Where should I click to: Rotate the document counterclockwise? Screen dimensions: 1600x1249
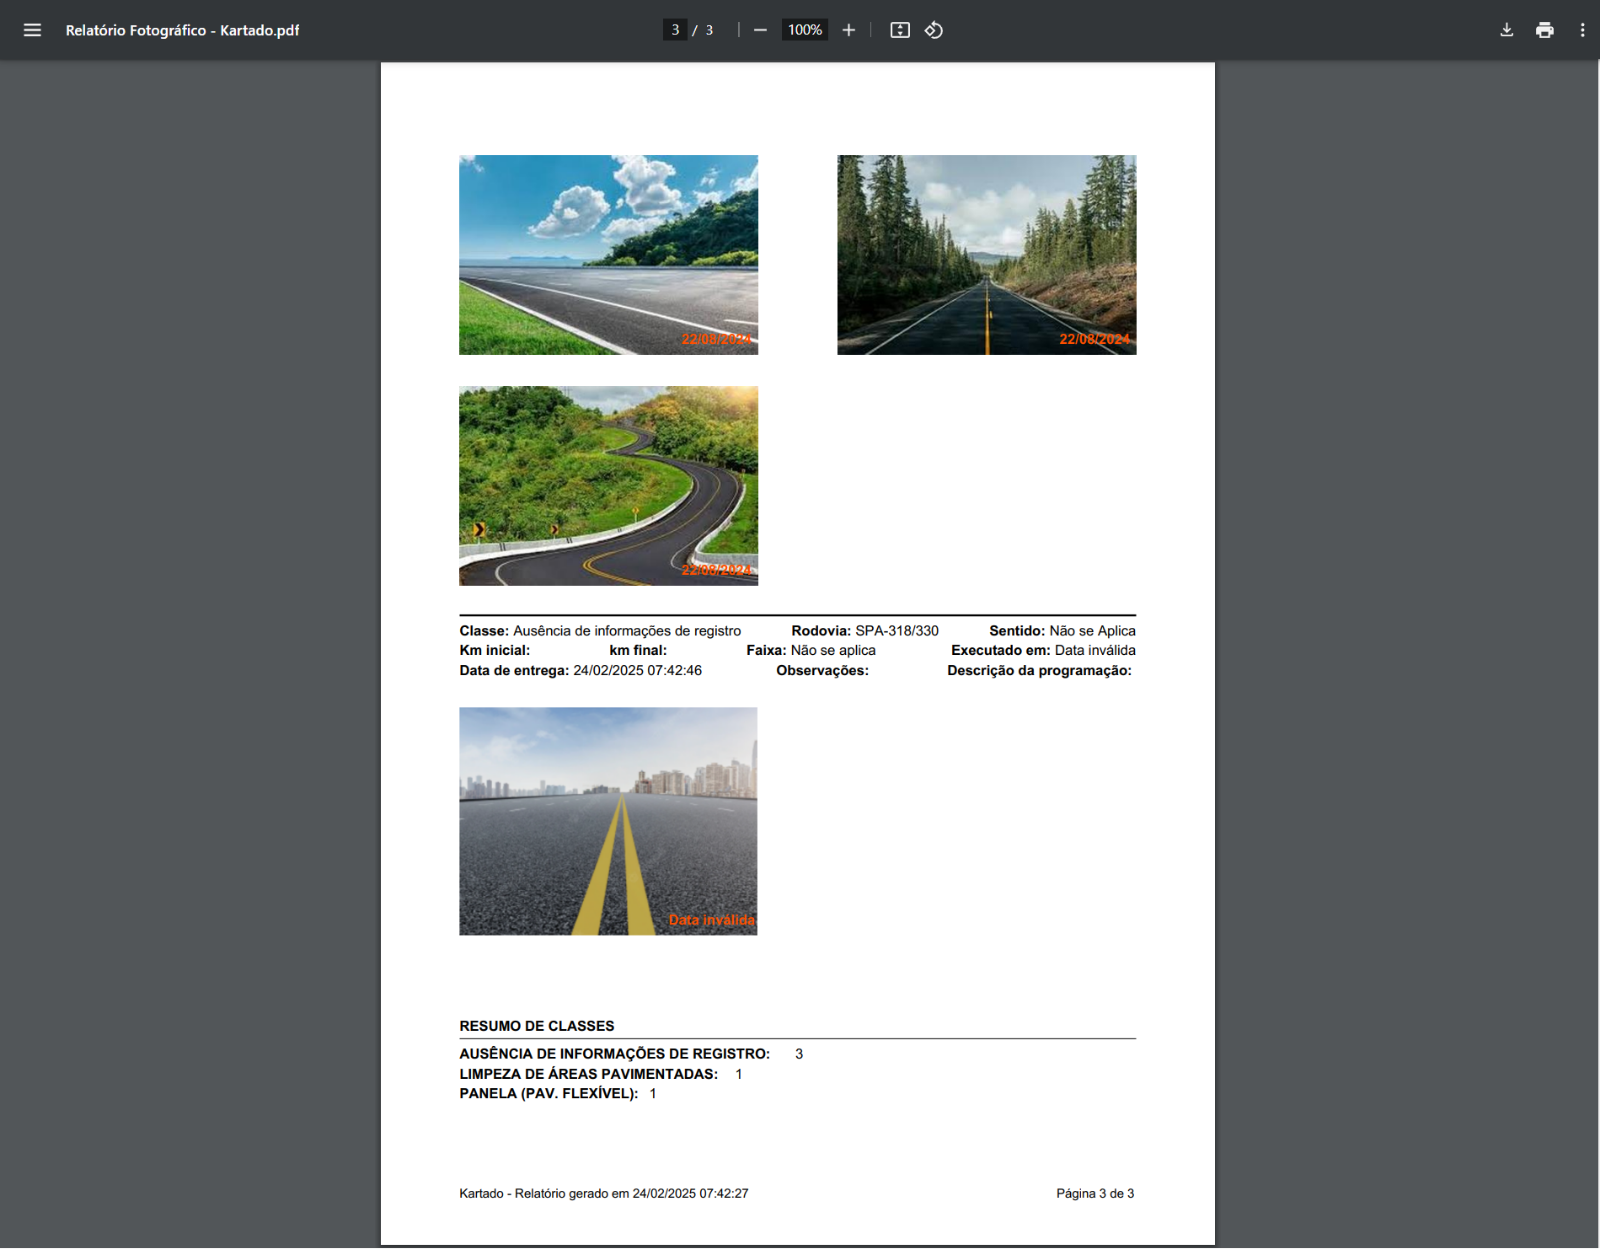[x=934, y=30]
